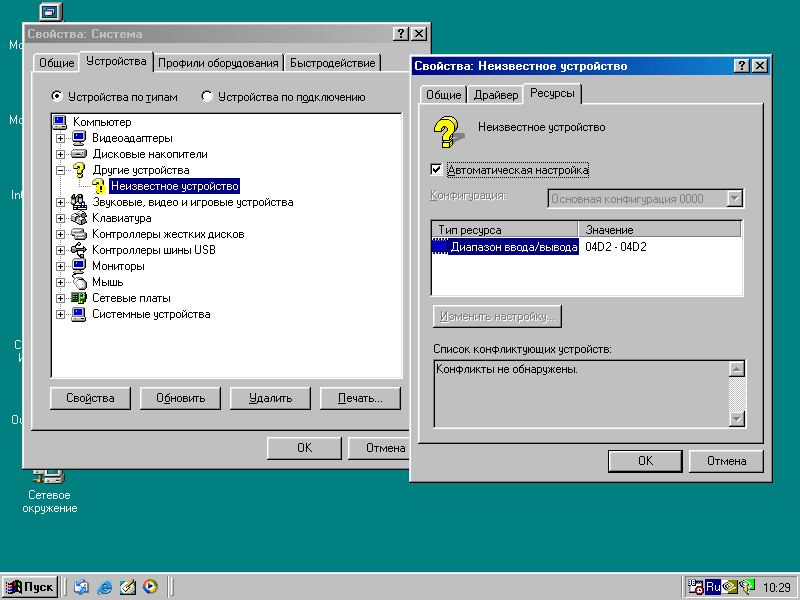Collapse Другие устройства tree node
800x600 pixels.
click(x=60, y=170)
